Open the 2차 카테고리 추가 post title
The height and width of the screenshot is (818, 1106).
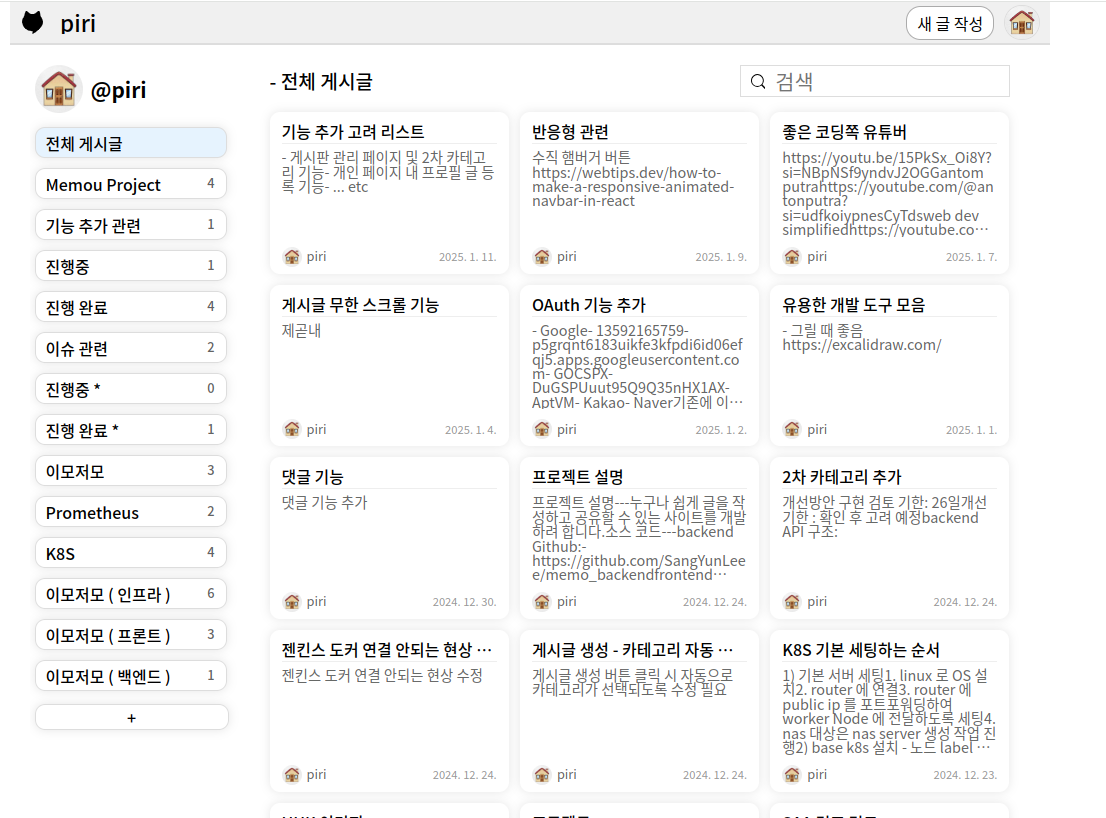(x=842, y=477)
